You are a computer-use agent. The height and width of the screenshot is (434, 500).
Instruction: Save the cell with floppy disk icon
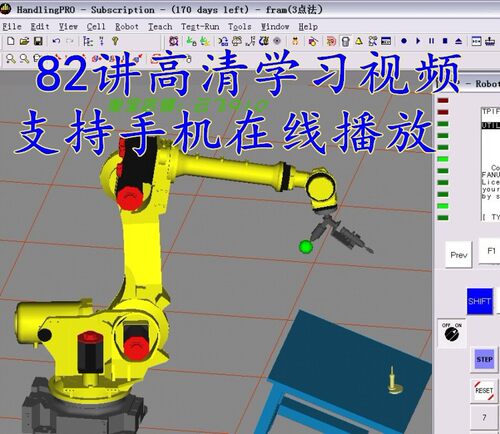coord(38,41)
